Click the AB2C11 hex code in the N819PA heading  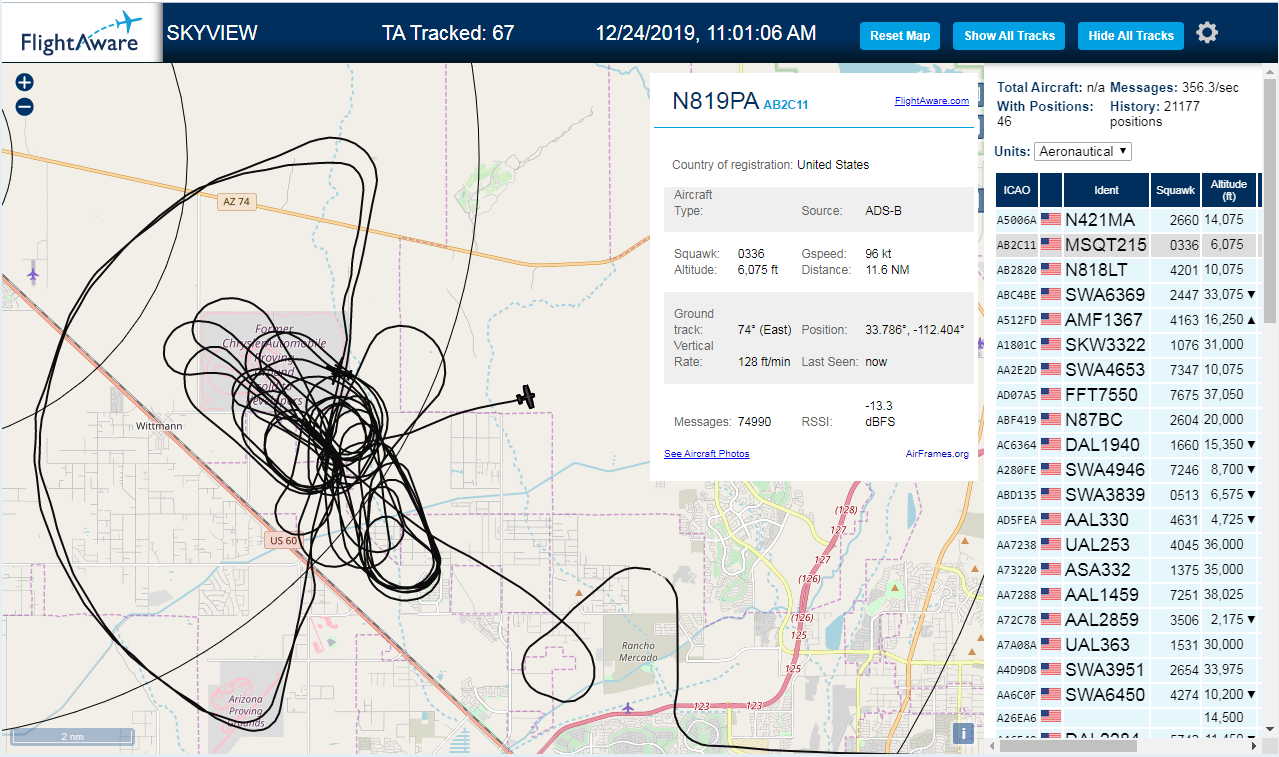[x=786, y=104]
